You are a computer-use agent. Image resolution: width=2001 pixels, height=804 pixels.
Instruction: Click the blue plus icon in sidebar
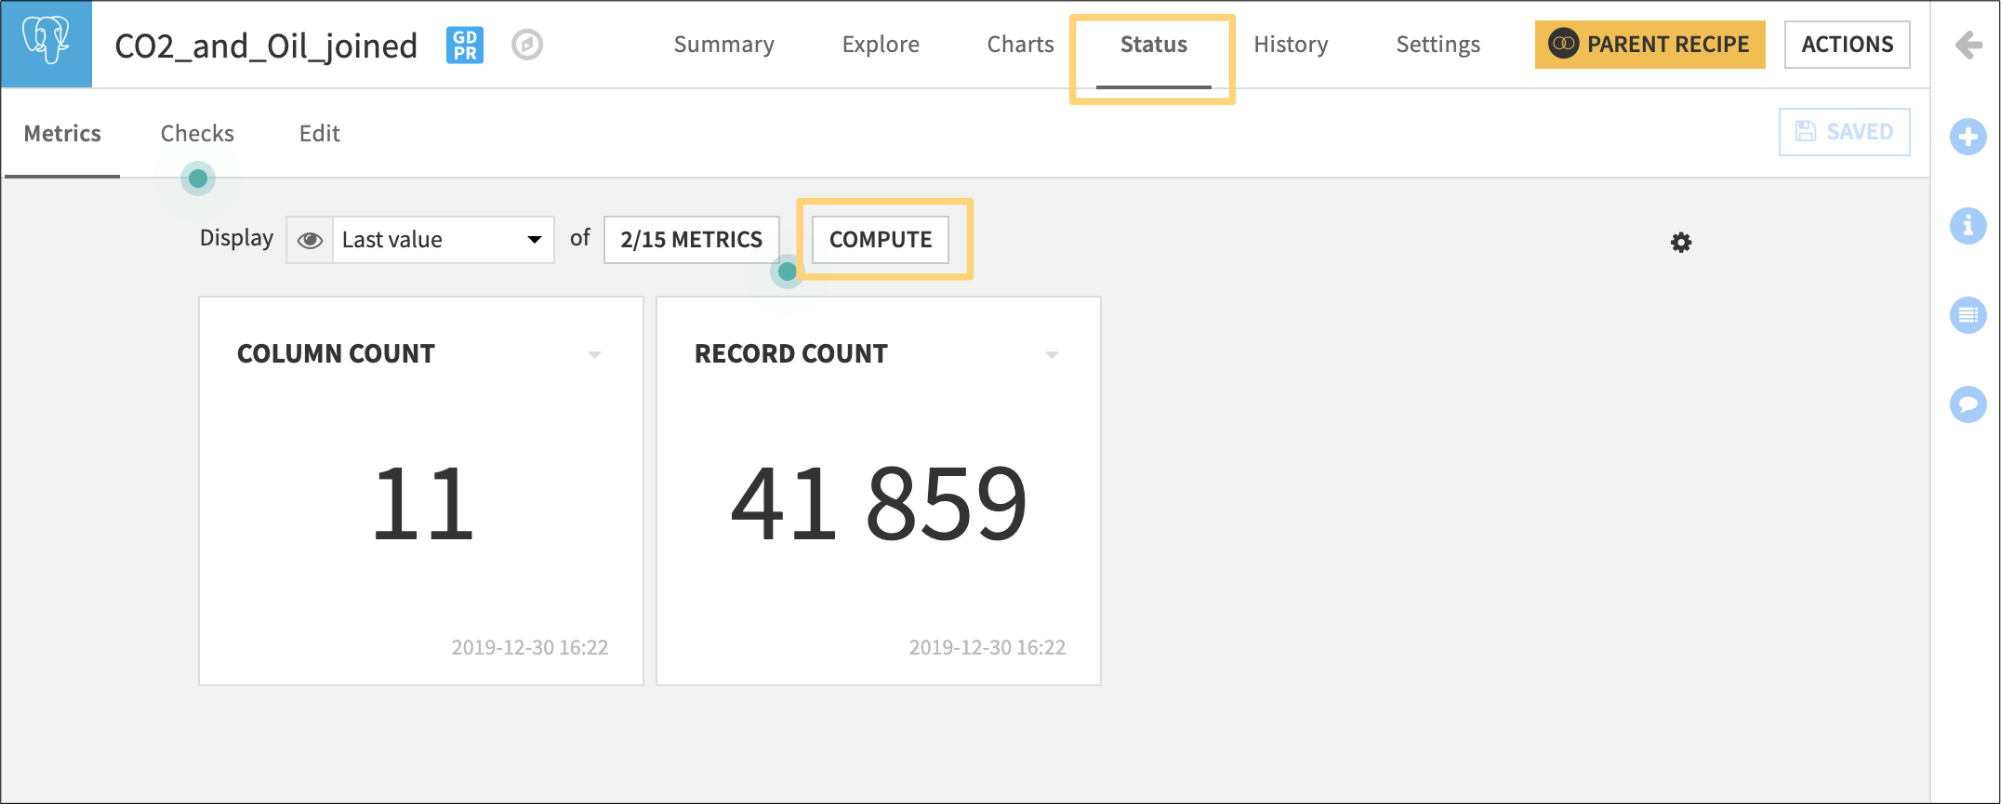1968,137
